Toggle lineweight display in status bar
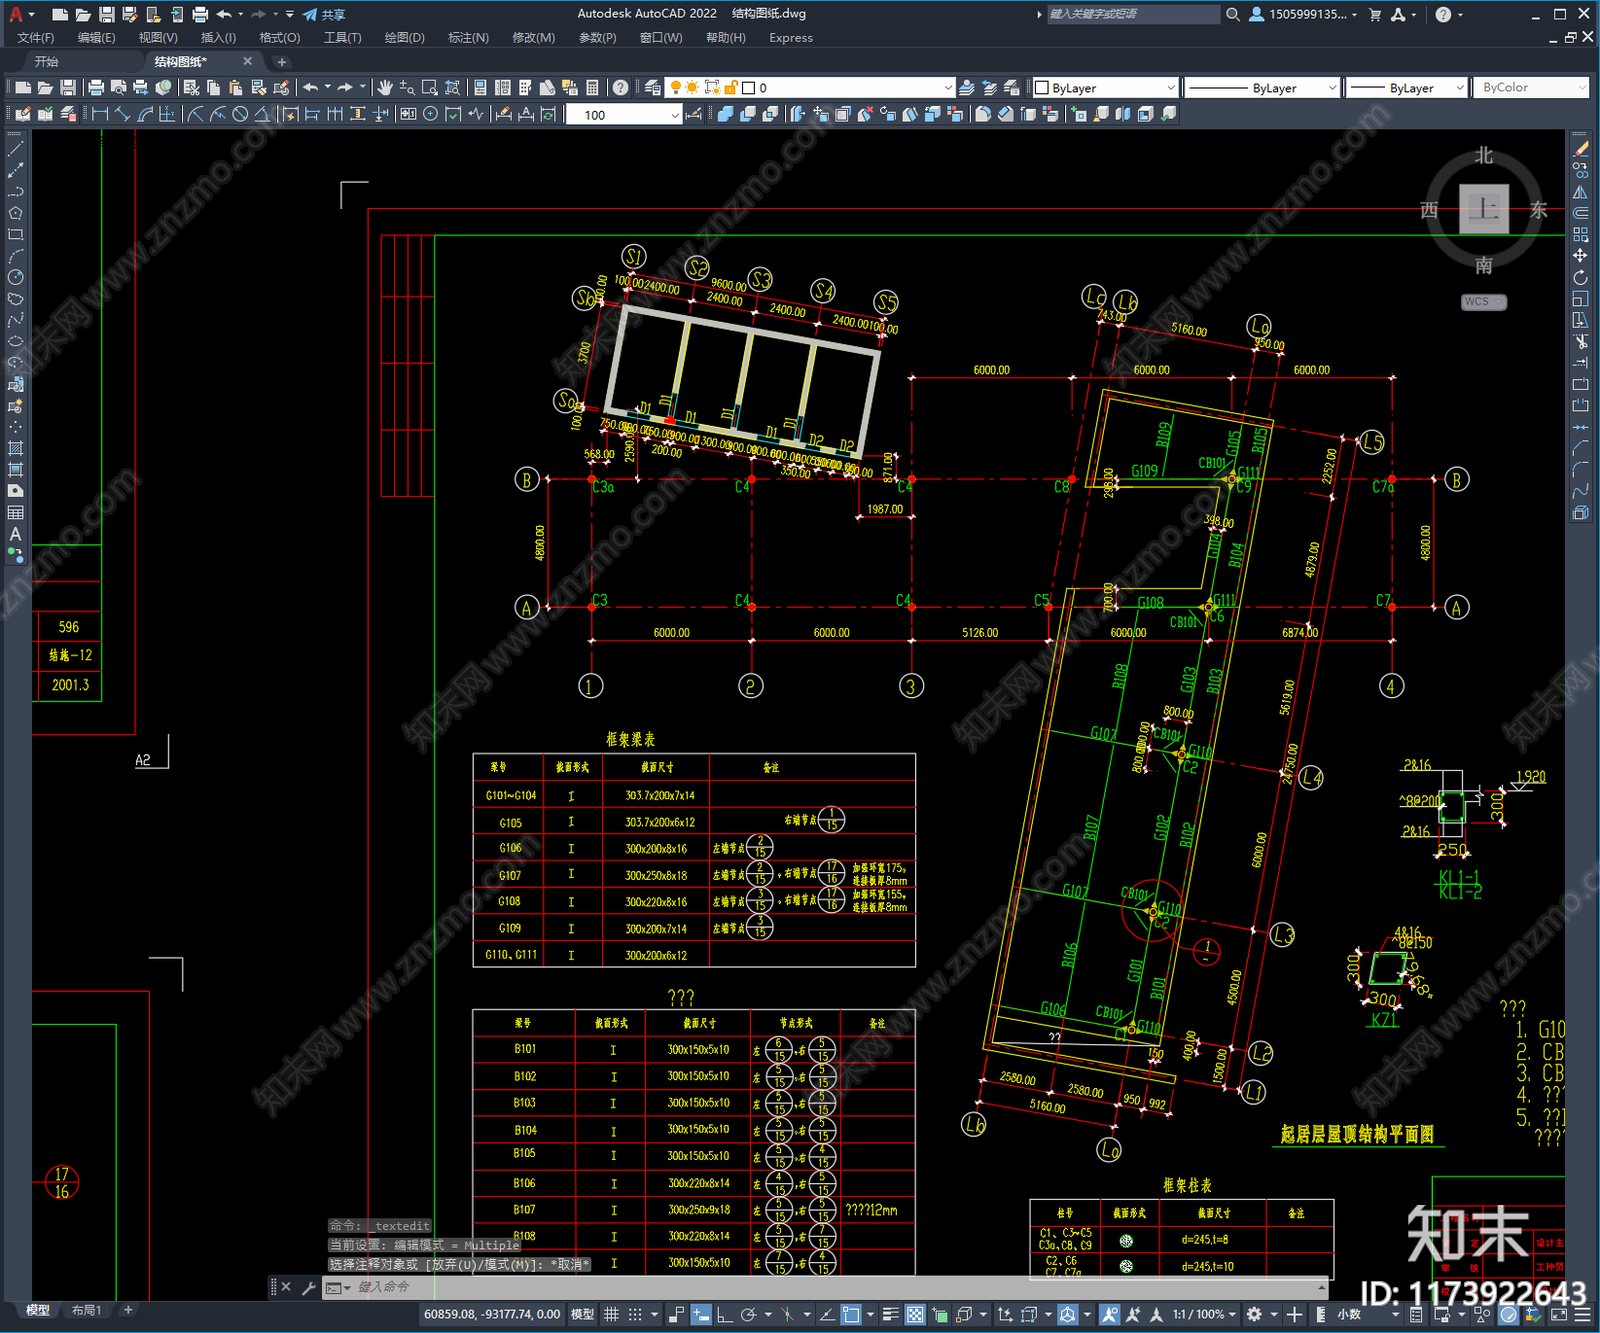This screenshot has height=1333, width=1600. coord(890,1314)
